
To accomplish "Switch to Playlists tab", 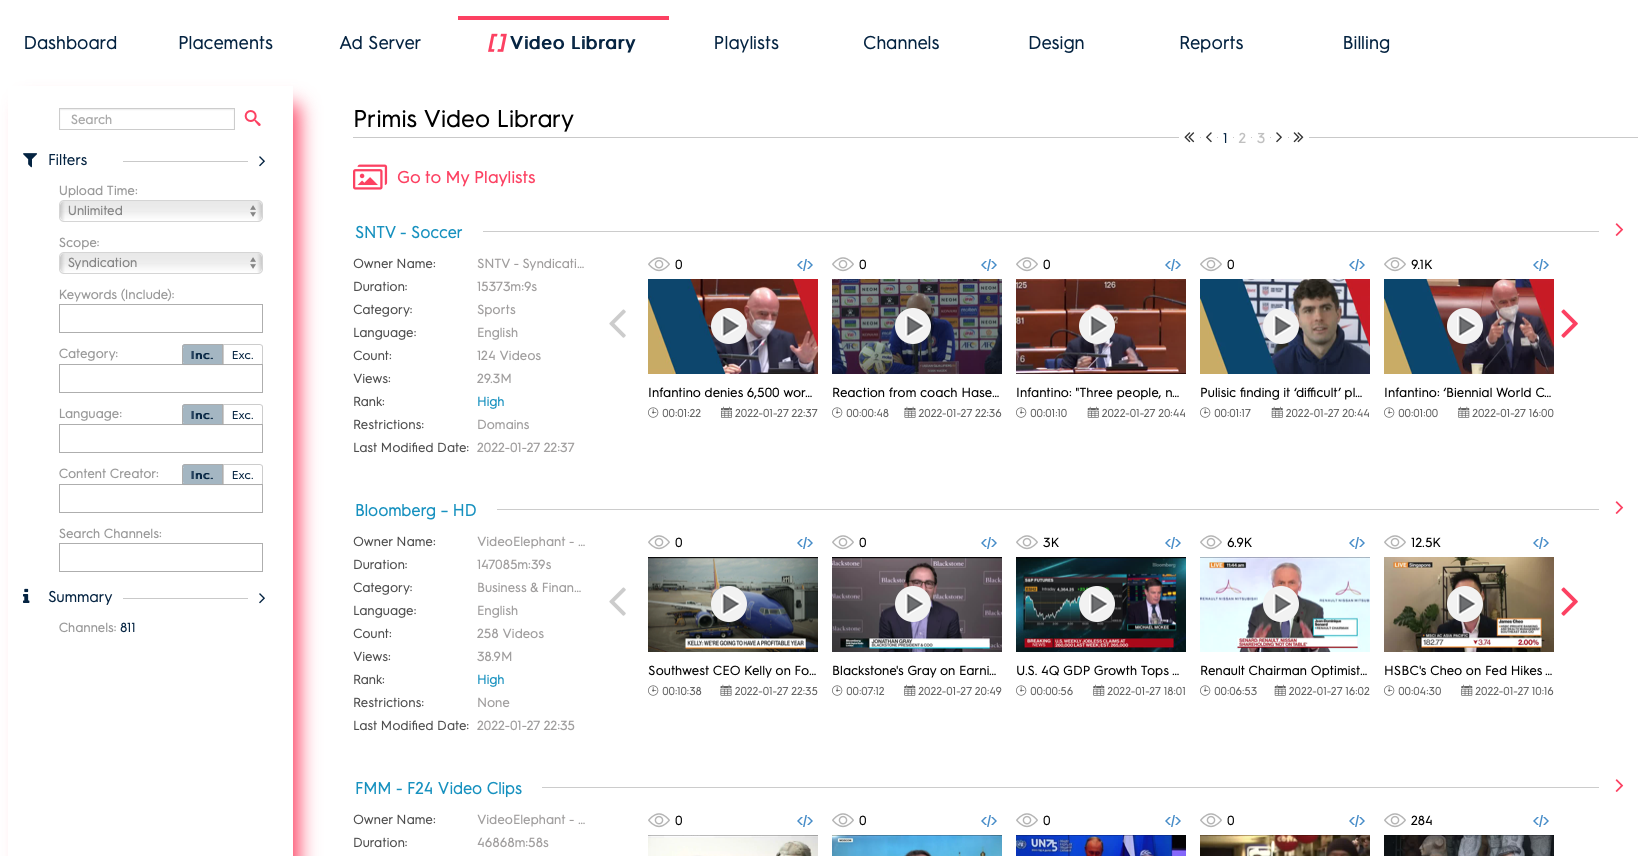I will (x=746, y=43).
